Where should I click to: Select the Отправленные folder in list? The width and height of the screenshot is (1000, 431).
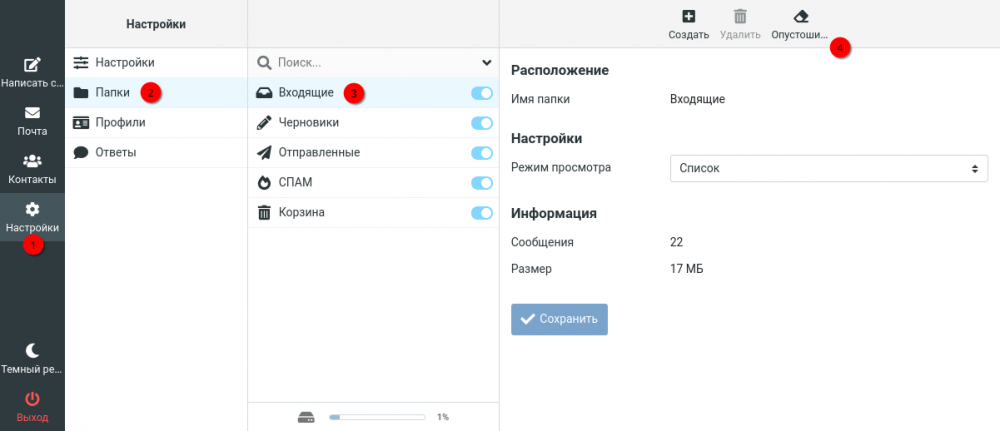pos(318,153)
